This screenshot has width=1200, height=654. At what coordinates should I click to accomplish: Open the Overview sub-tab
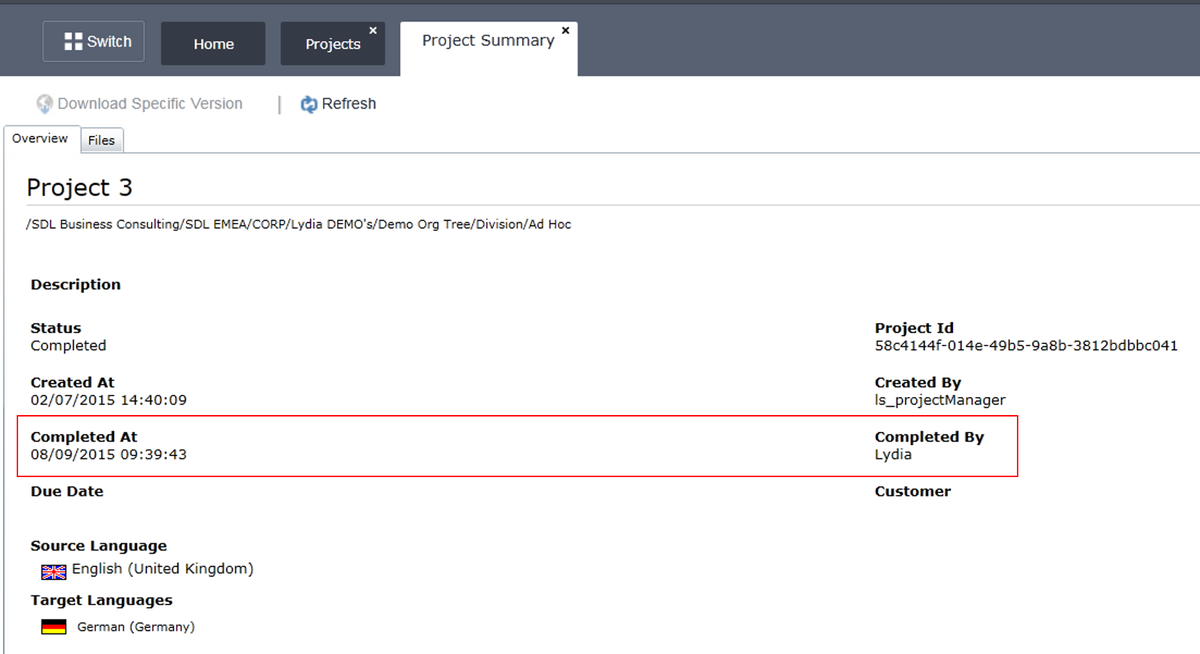40,139
